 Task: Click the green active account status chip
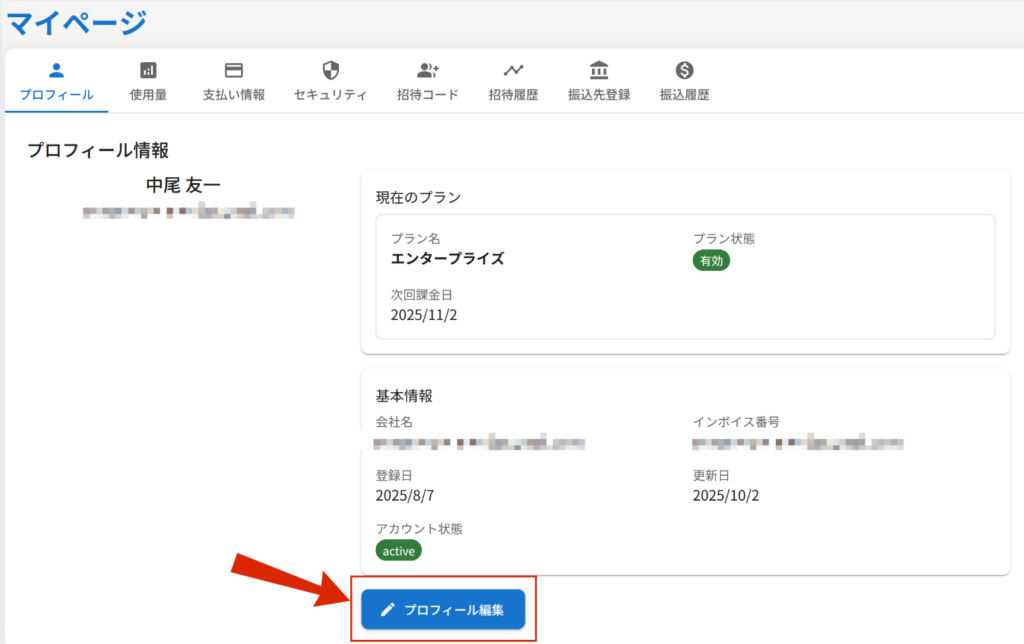[399, 551]
